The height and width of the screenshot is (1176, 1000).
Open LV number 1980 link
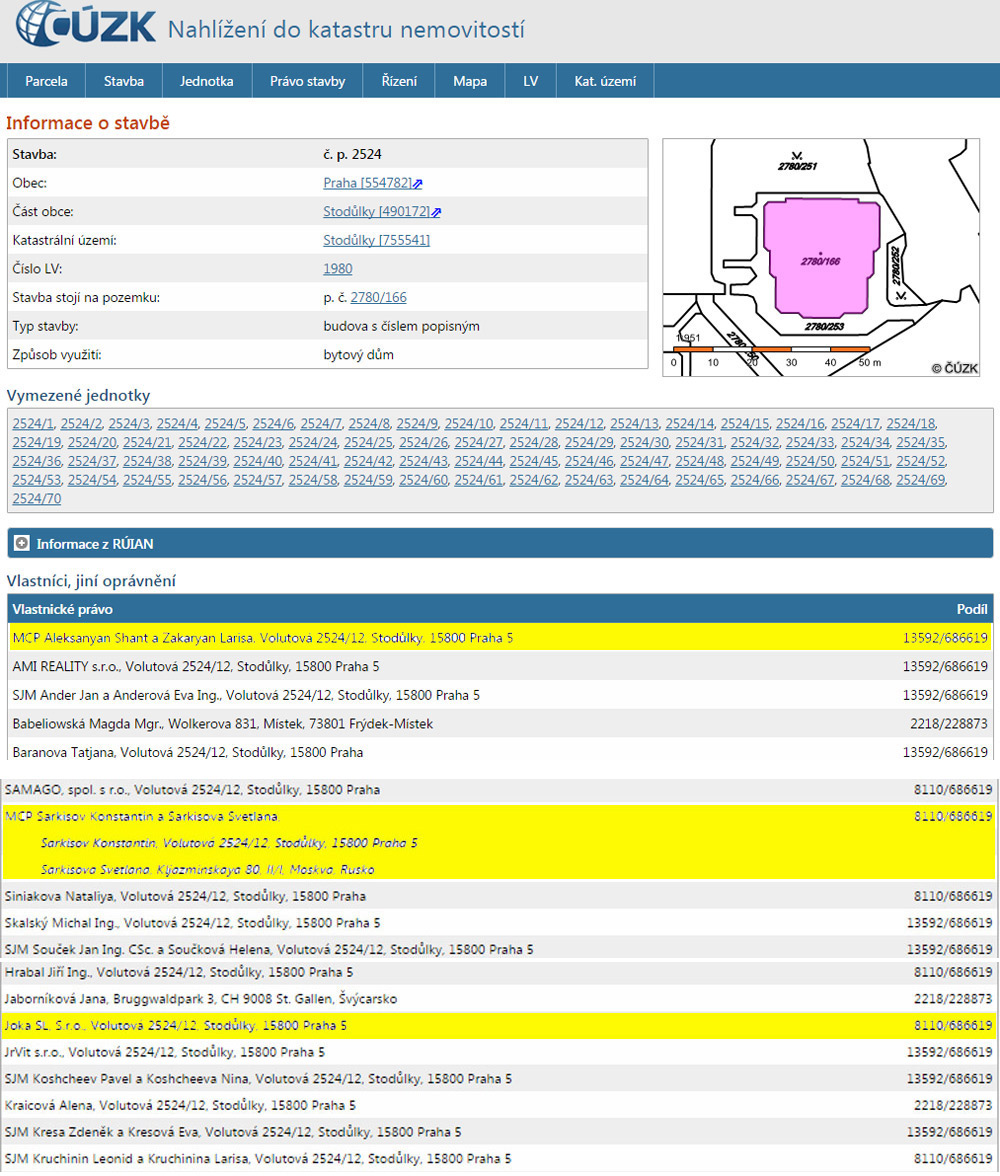pos(338,268)
